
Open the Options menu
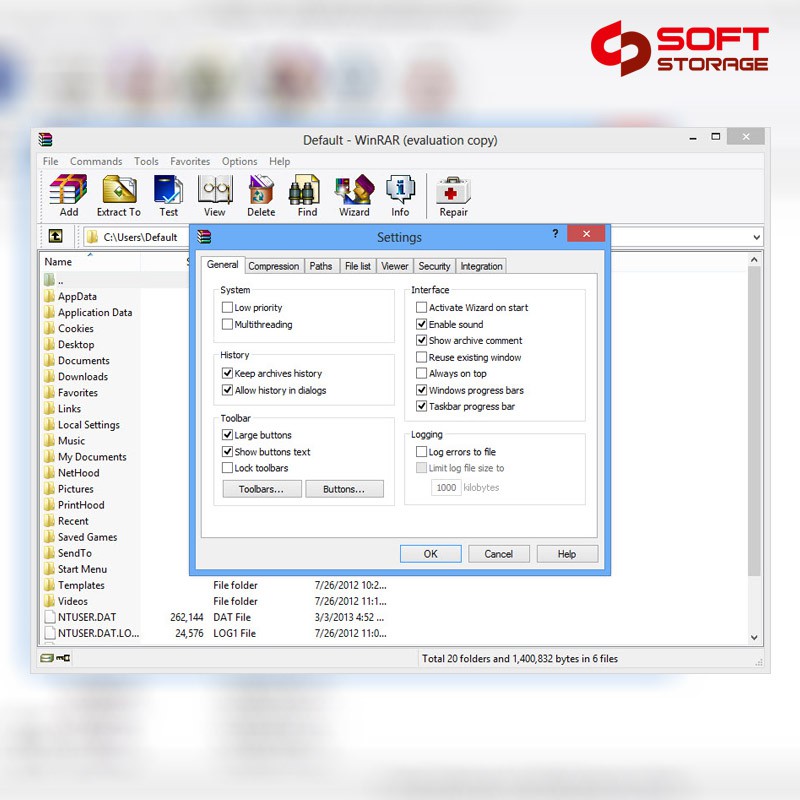pos(239,161)
